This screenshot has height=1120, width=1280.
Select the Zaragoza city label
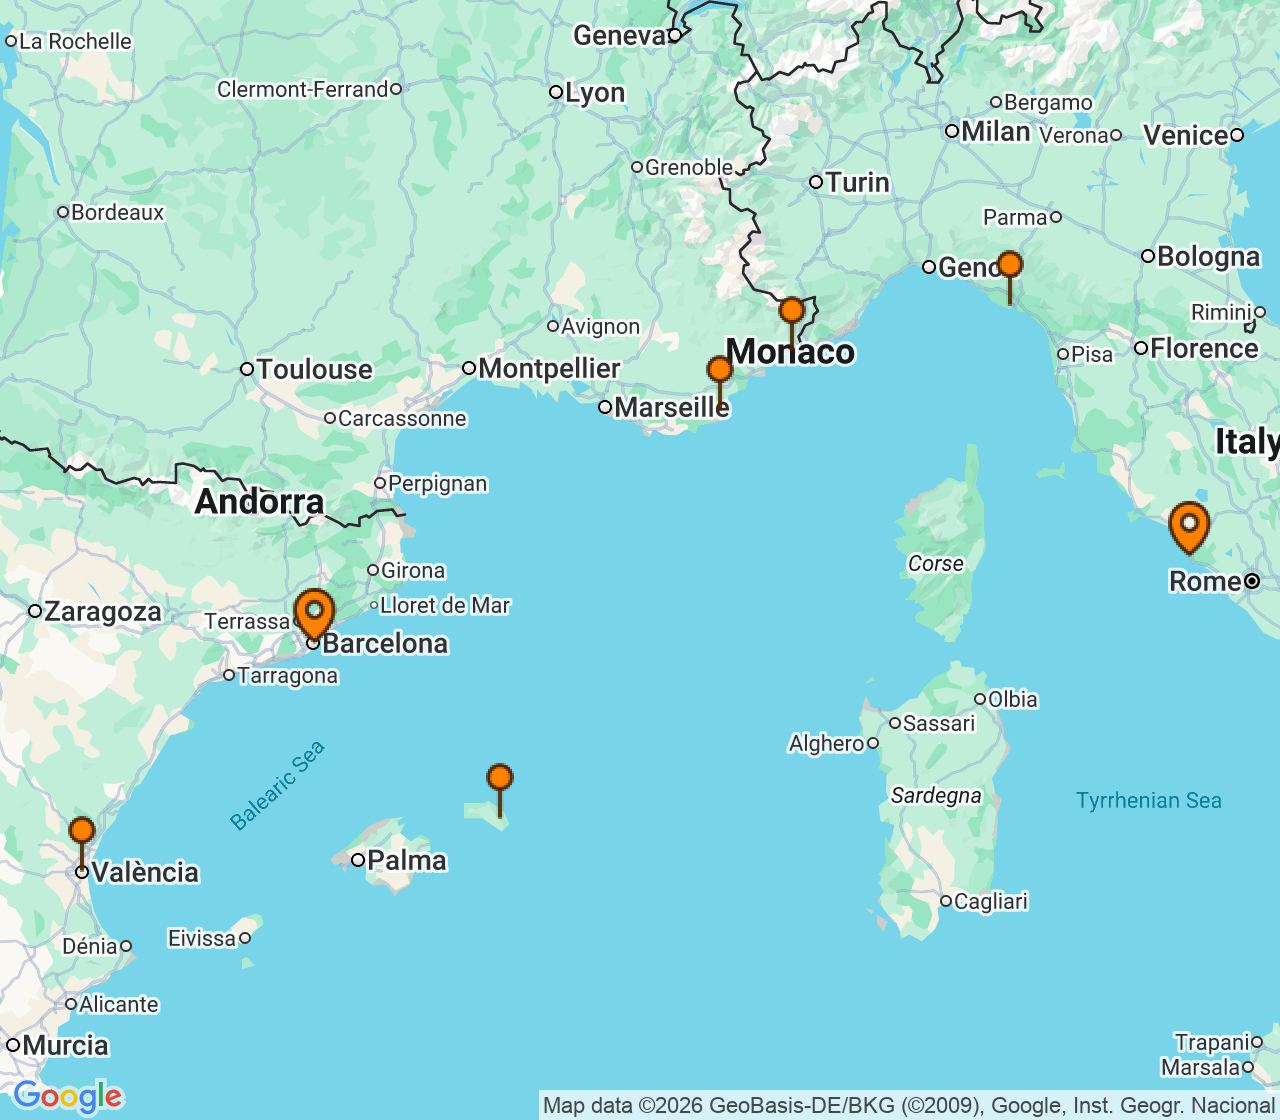(x=103, y=612)
